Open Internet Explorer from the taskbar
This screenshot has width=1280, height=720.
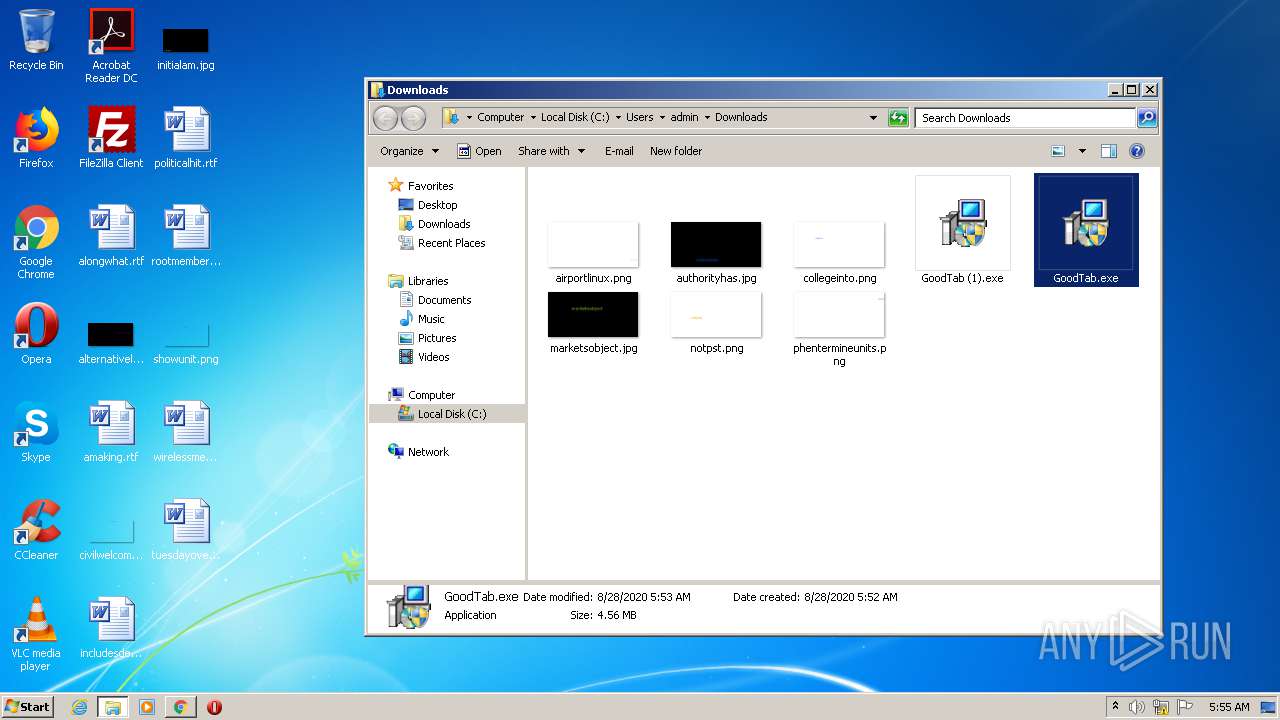tap(79, 707)
